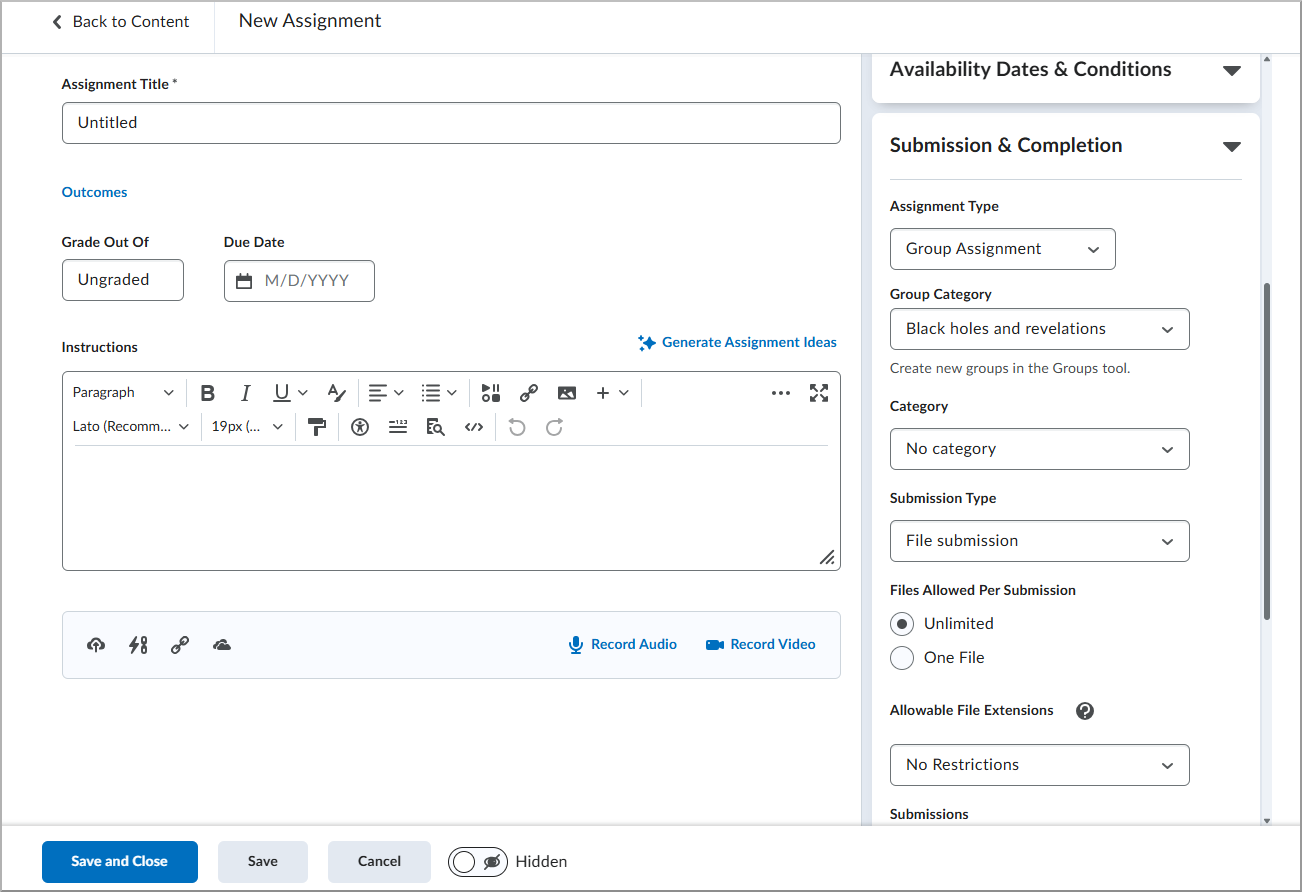
Task: Insert an image into Instructions
Action: point(567,393)
